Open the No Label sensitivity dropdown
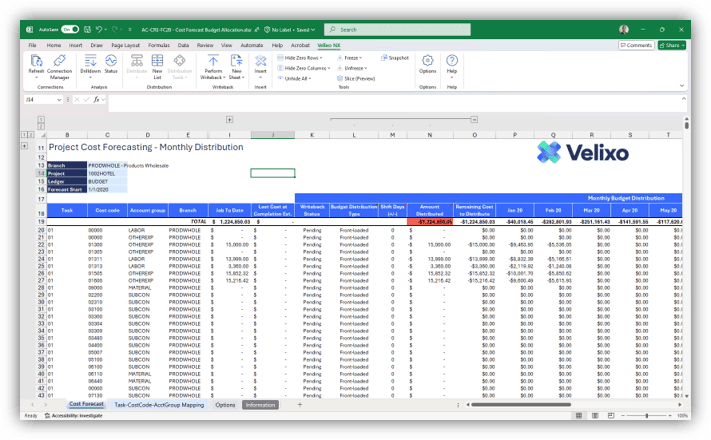Image resolution: width=711 pixels, height=440 pixels. point(289,30)
